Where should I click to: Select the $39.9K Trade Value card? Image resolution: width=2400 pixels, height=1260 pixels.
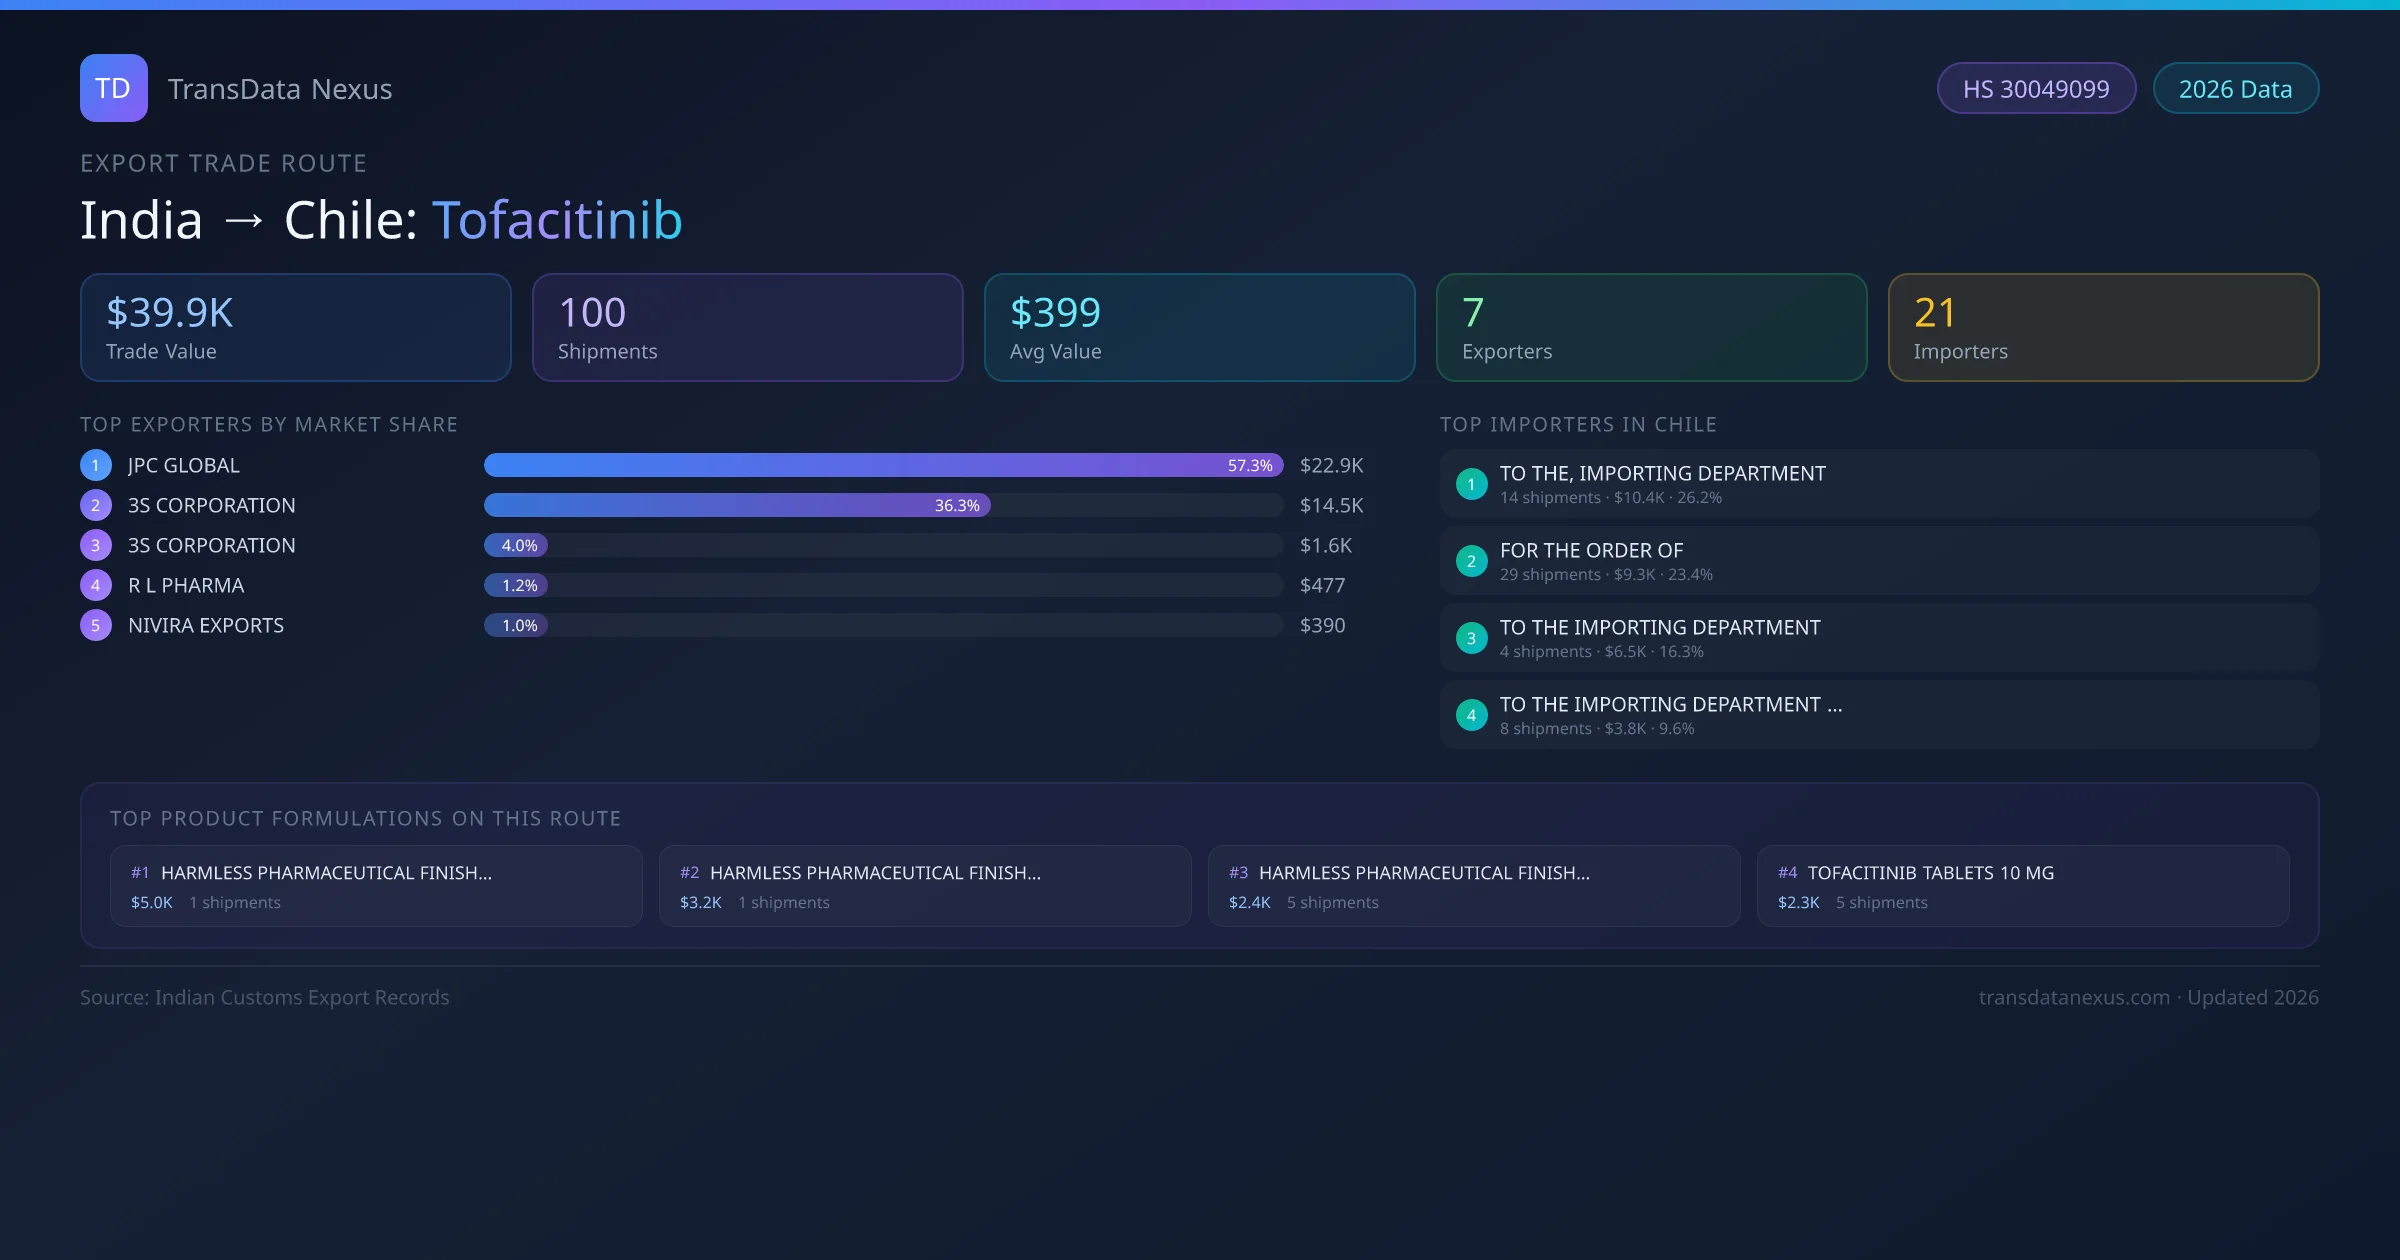295,328
